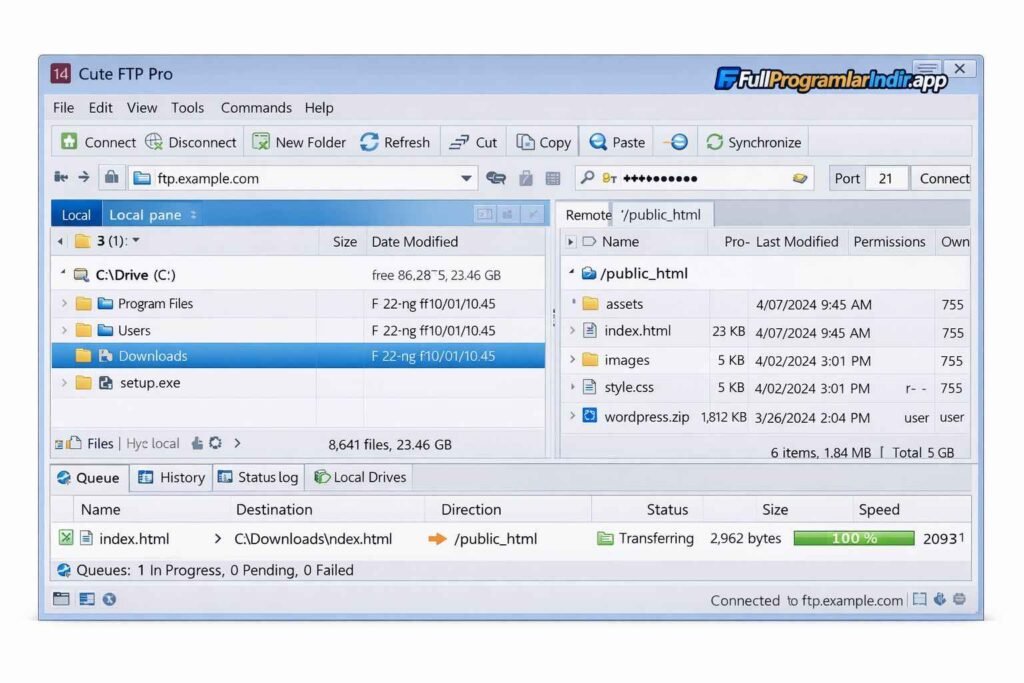The image size is (1024, 683).
Task: Open the ftp.example.com address dropdown
Action: tap(466, 179)
